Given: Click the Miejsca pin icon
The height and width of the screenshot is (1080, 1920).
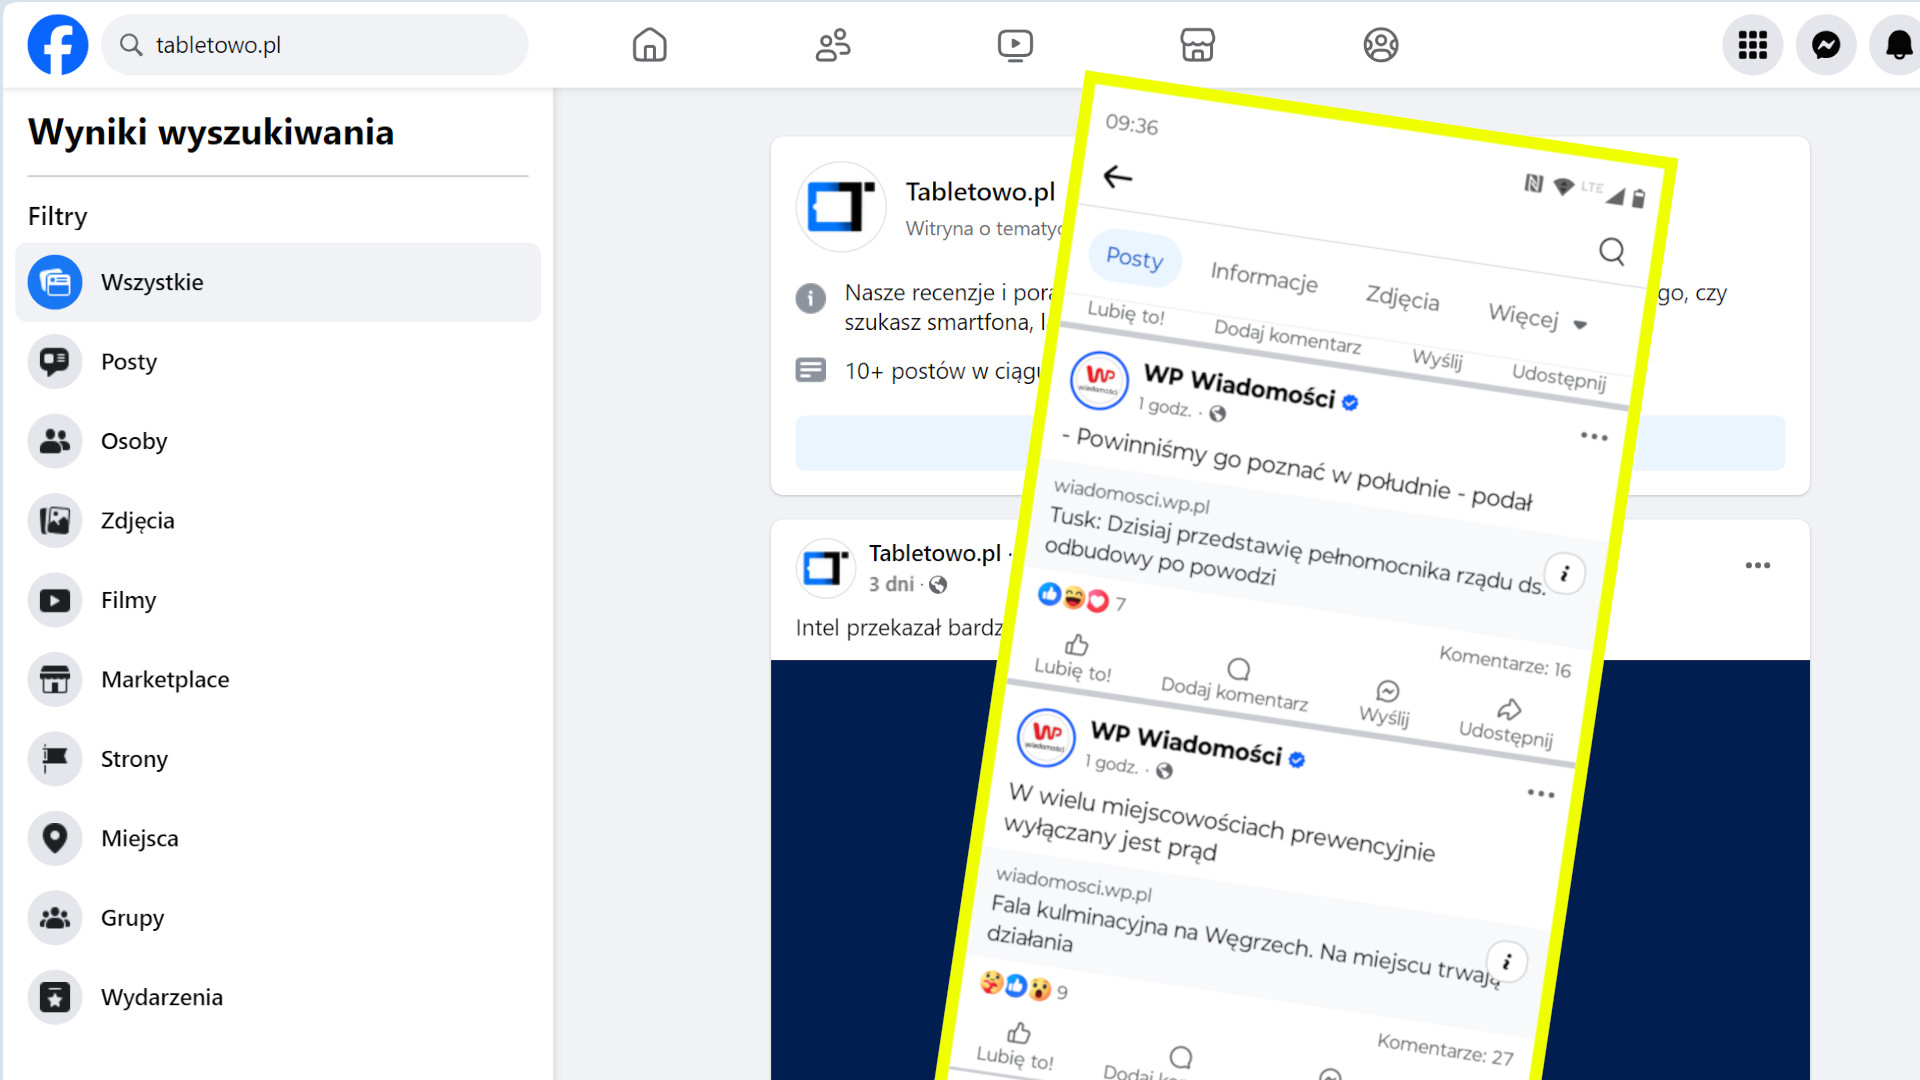Looking at the screenshot, I should (x=55, y=838).
